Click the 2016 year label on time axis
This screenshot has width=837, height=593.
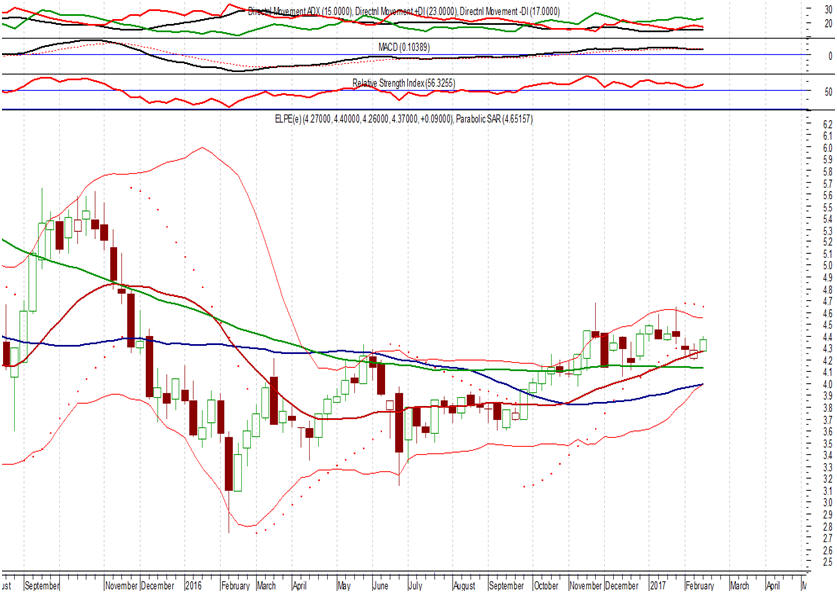pyautogui.click(x=193, y=586)
